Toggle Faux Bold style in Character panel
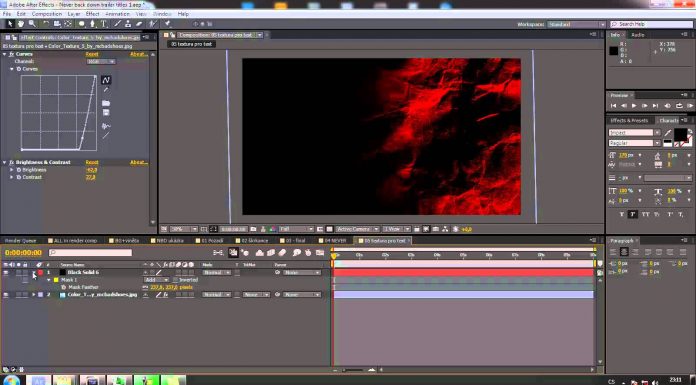696x385 pixels. coord(622,214)
